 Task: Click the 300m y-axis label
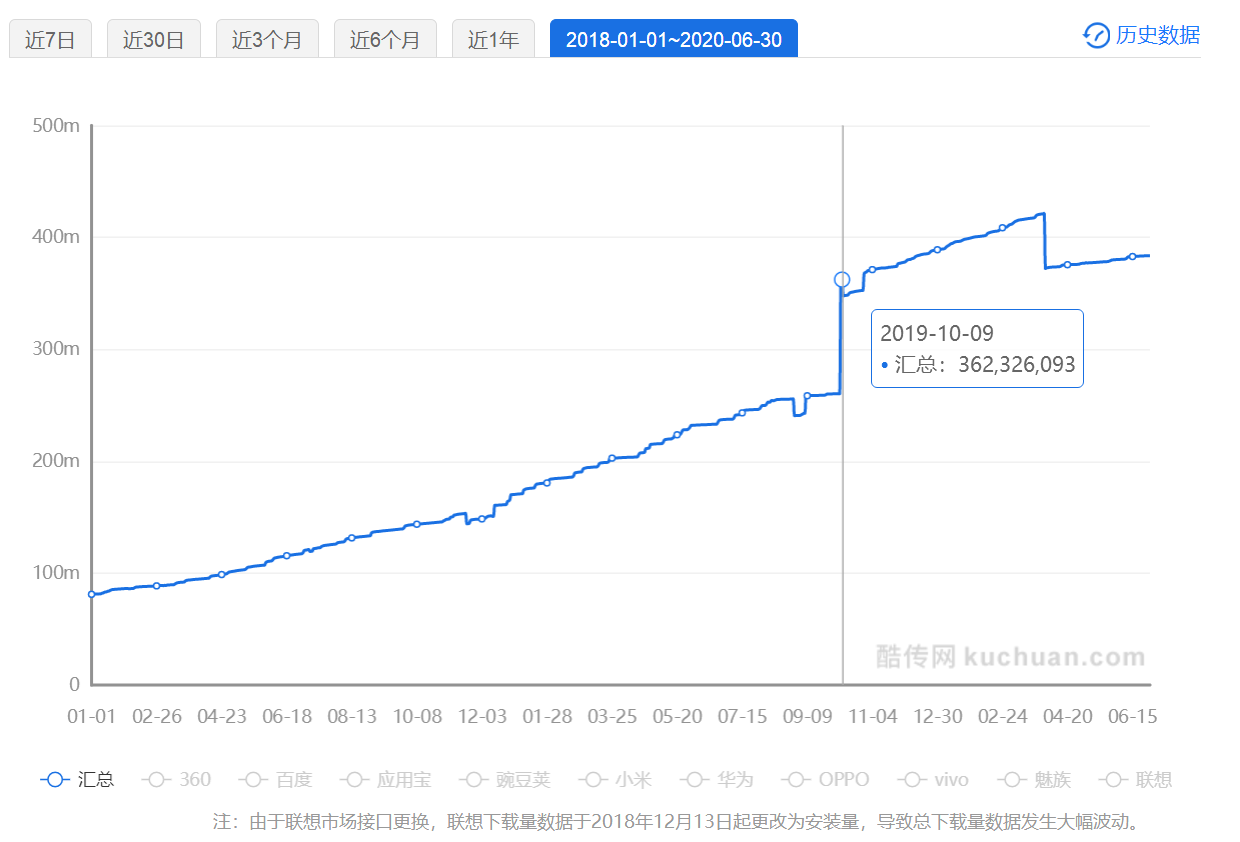click(56, 349)
